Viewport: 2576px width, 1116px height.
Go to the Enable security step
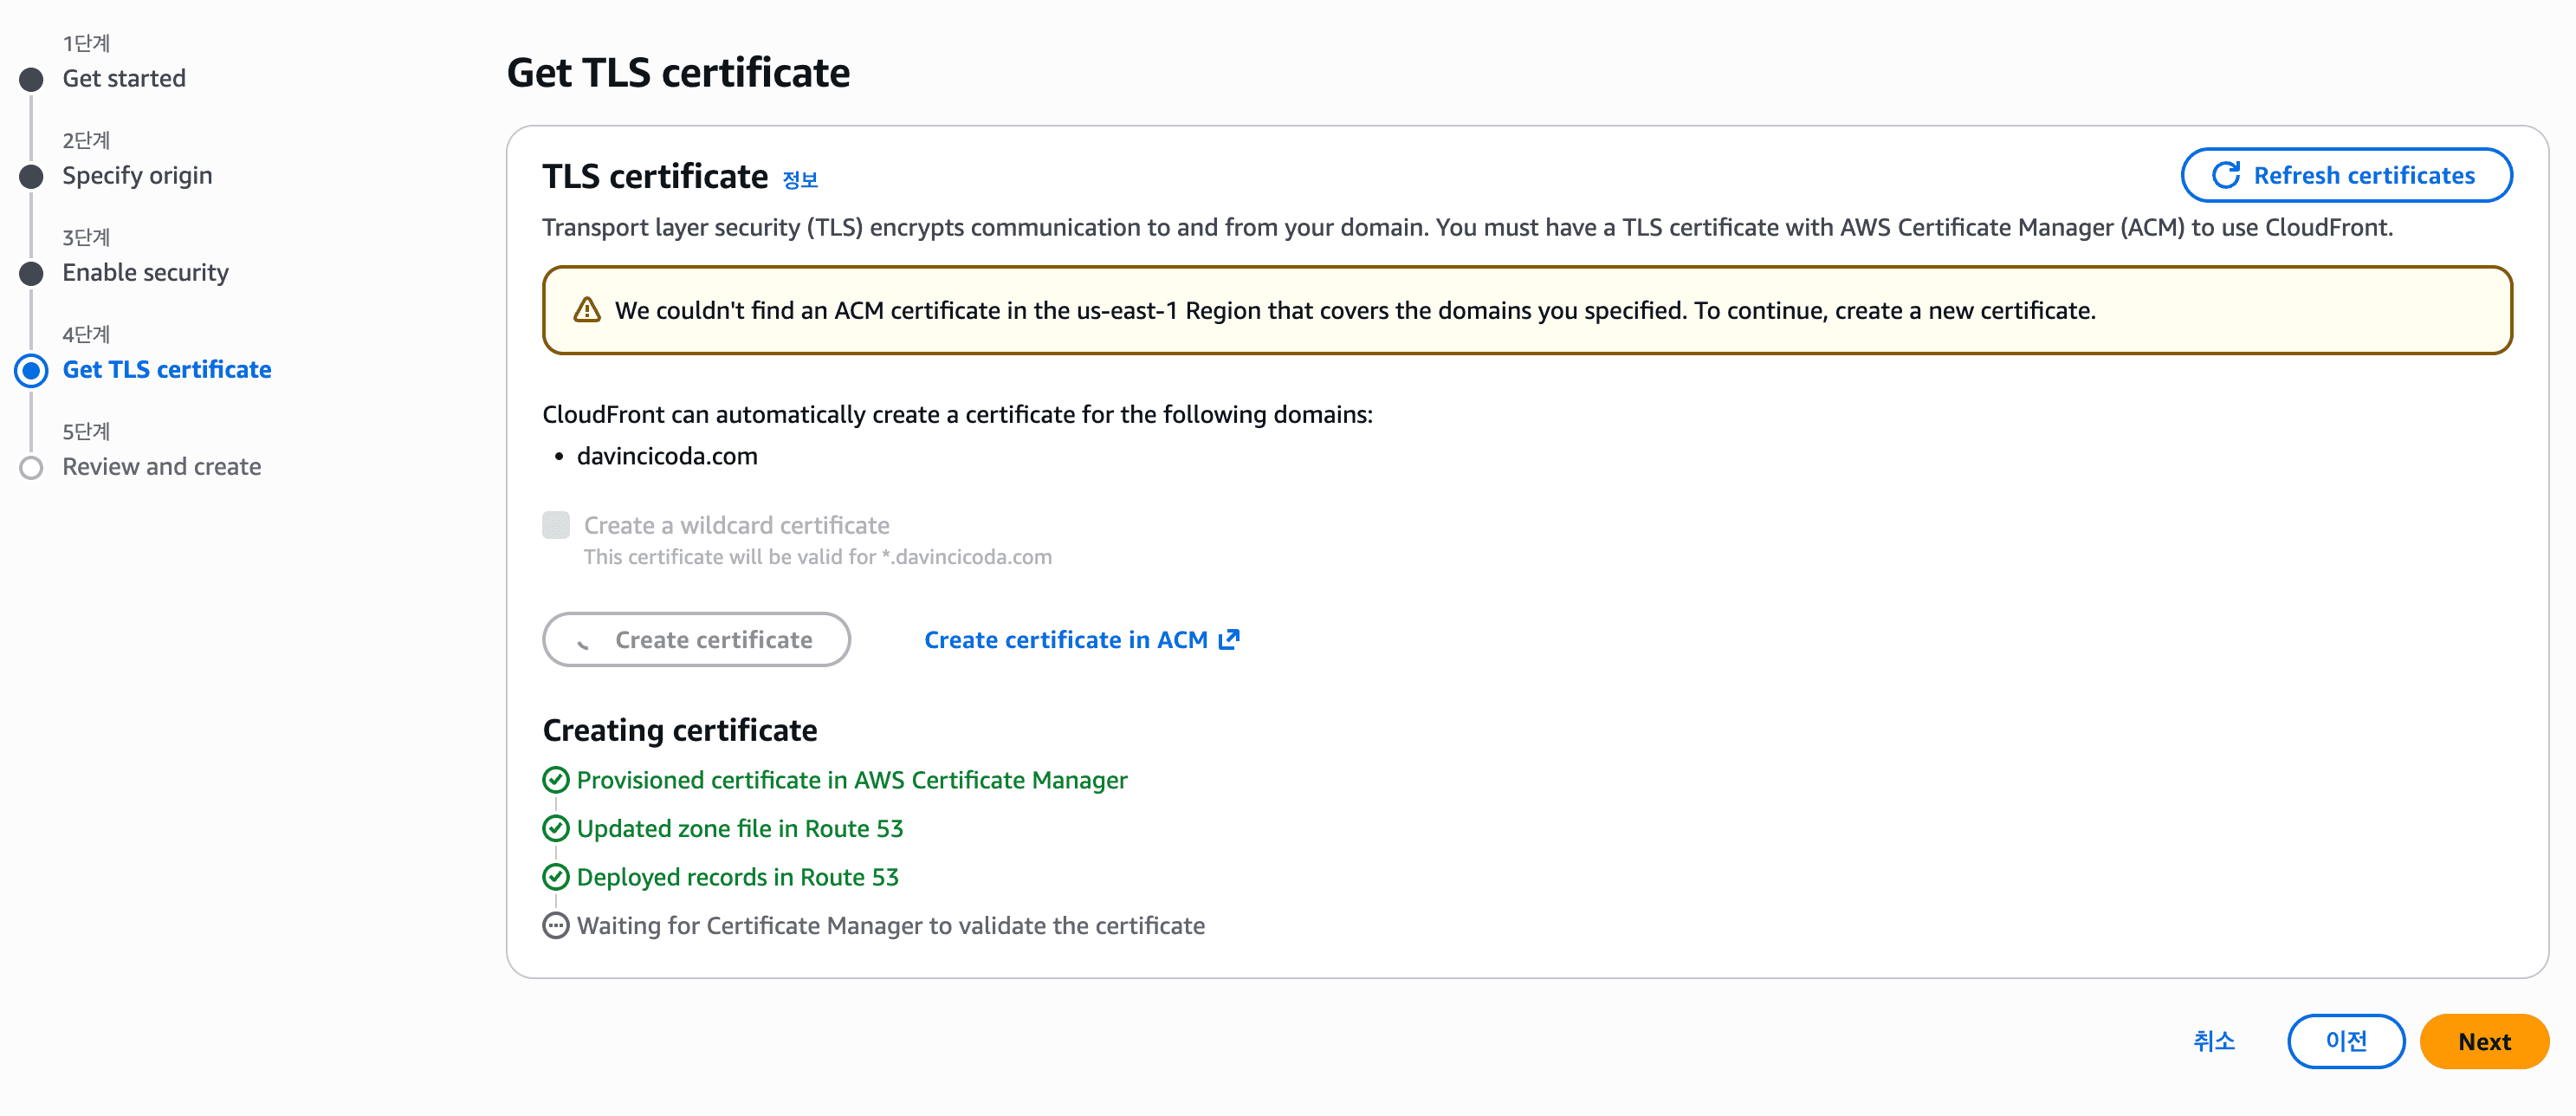point(145,272)
